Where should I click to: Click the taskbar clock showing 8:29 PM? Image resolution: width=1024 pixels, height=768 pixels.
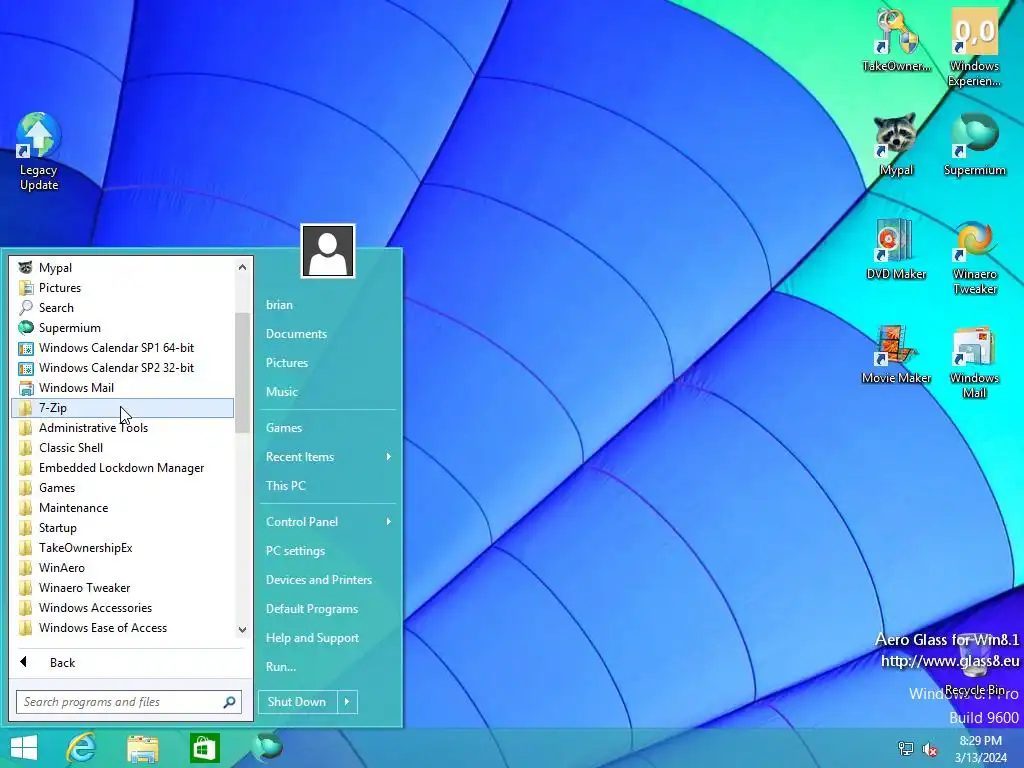click(x=980, y=749)
